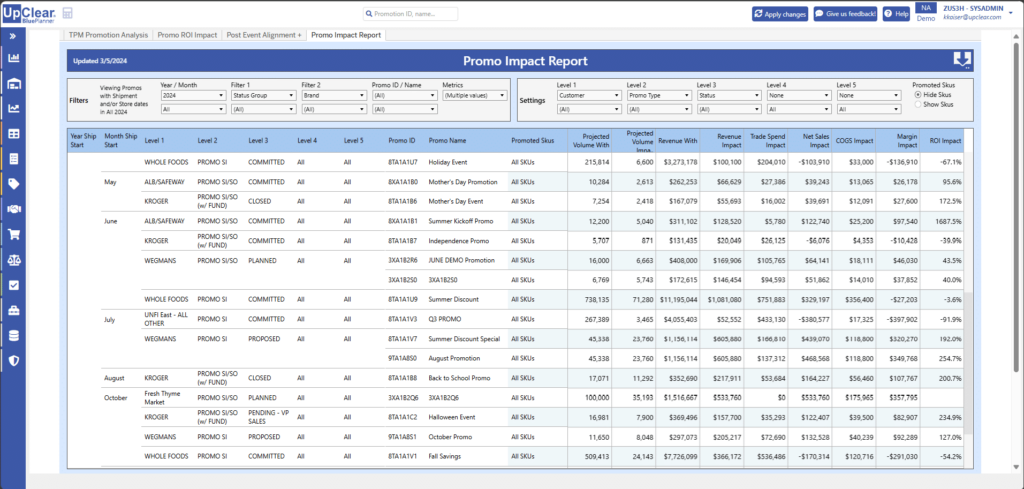
Task: Open the toolbox icon in sidebar
Action: pos(13,310)
